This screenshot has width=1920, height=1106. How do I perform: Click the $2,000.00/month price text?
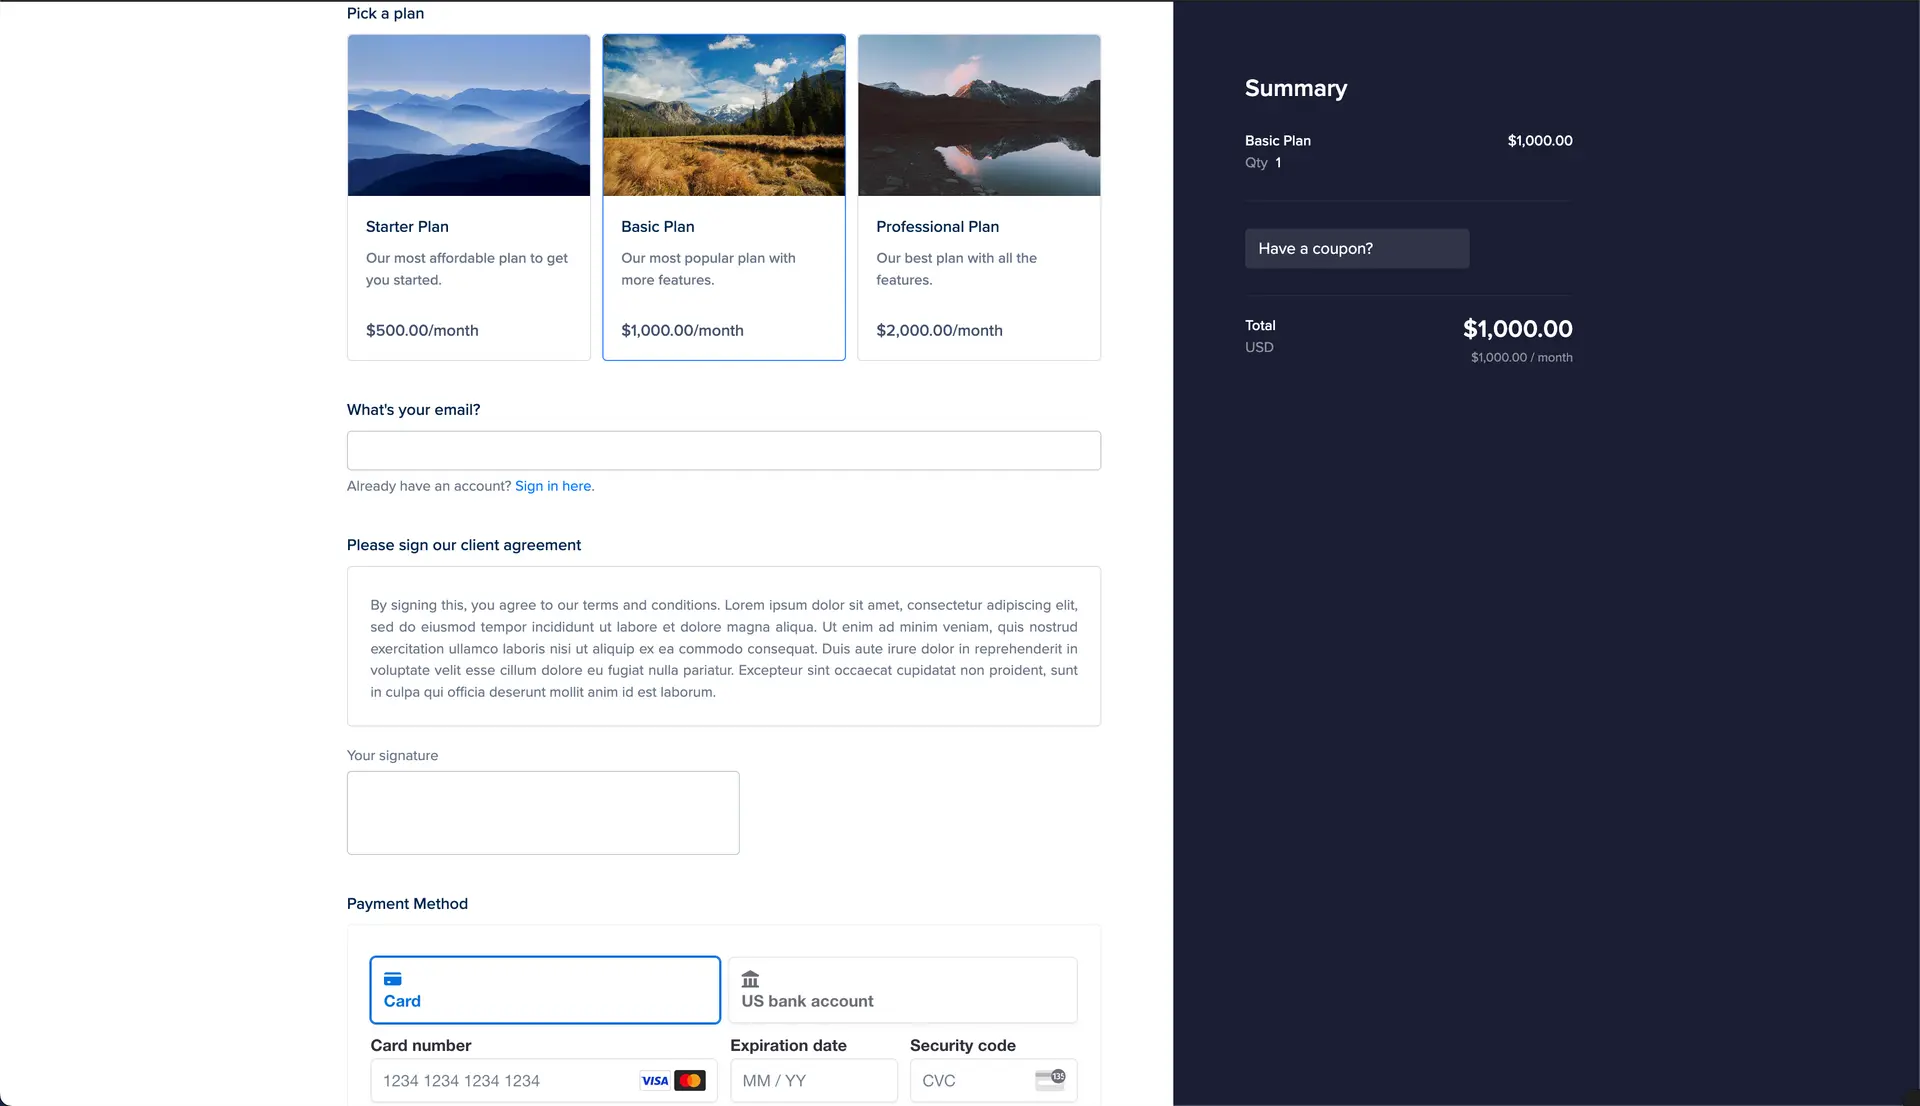[x=939, y=331]
